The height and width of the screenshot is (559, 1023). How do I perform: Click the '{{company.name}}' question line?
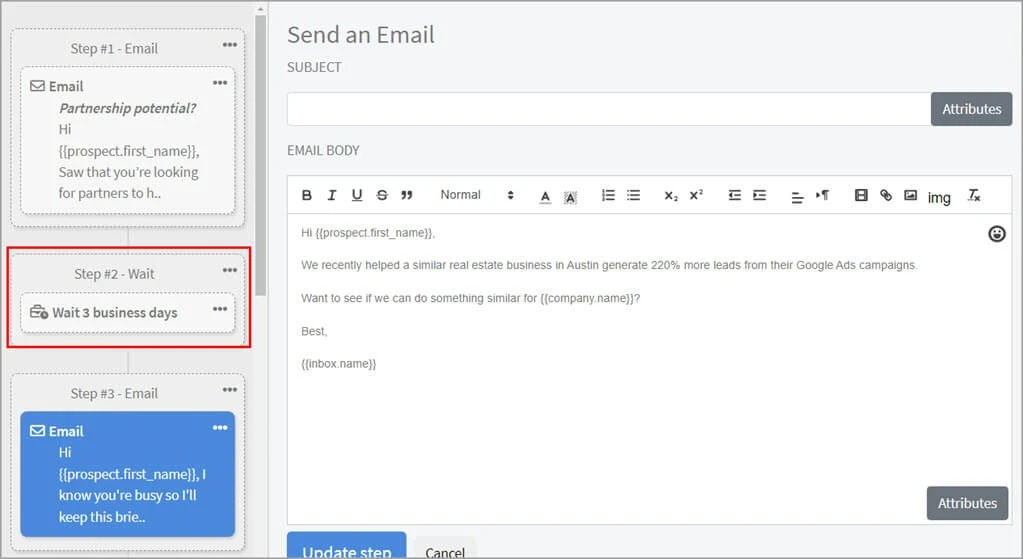pos(470,298)
